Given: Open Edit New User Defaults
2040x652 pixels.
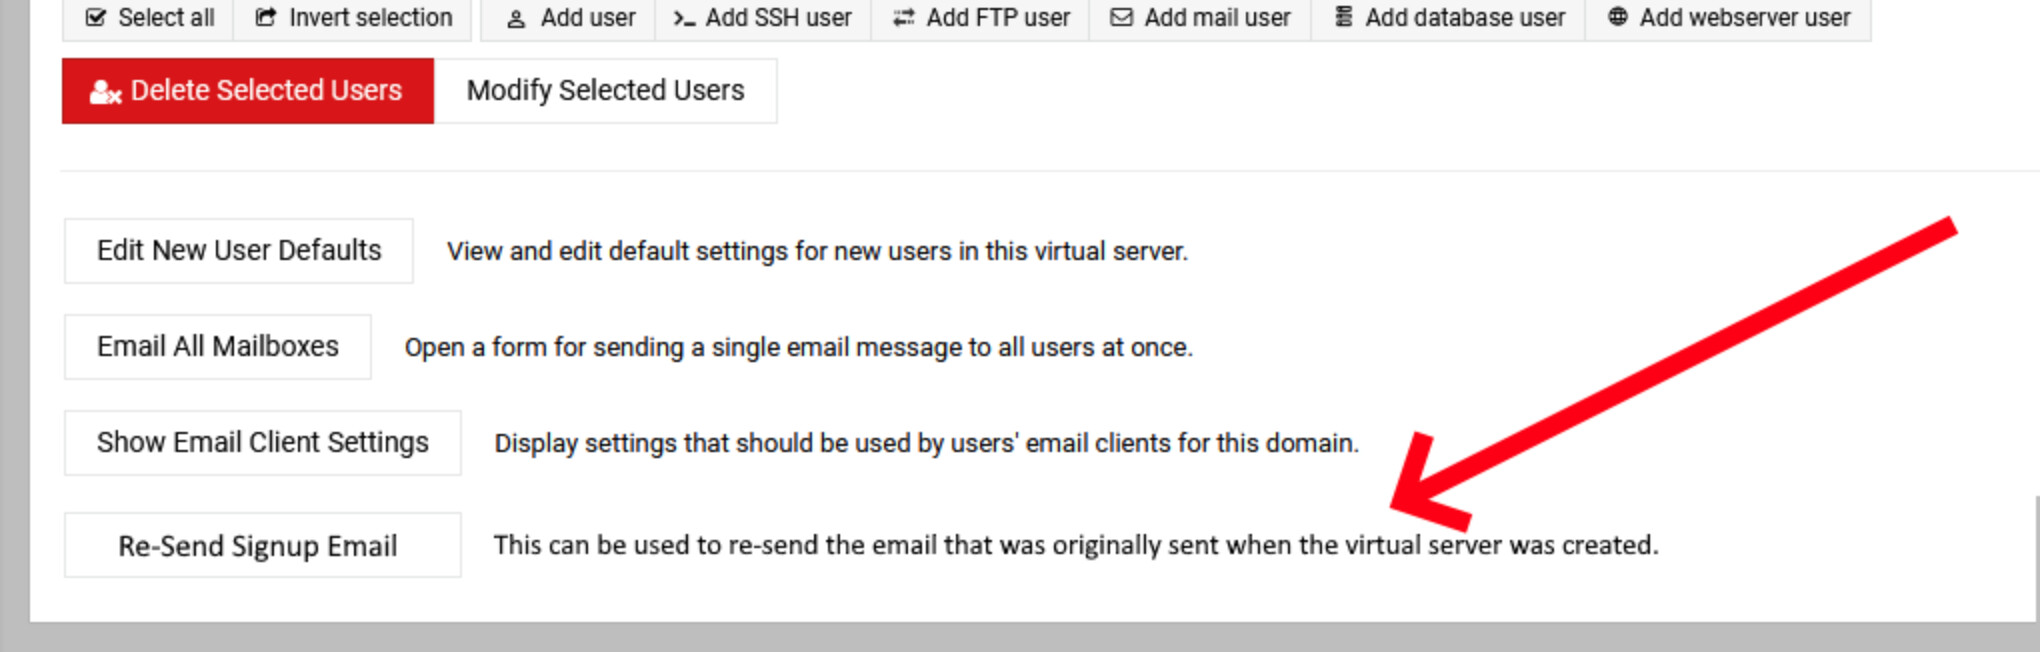Looking at the screenshot, I should click(x=239, y=250).
